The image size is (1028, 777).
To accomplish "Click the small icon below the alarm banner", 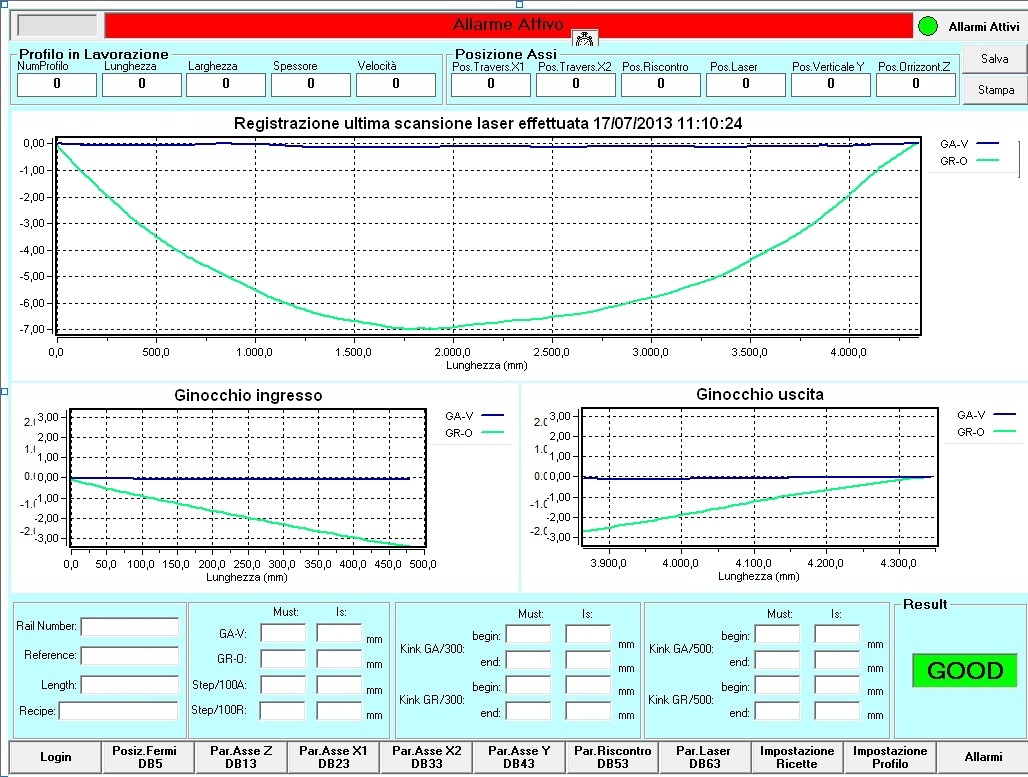I will point(586,39).
